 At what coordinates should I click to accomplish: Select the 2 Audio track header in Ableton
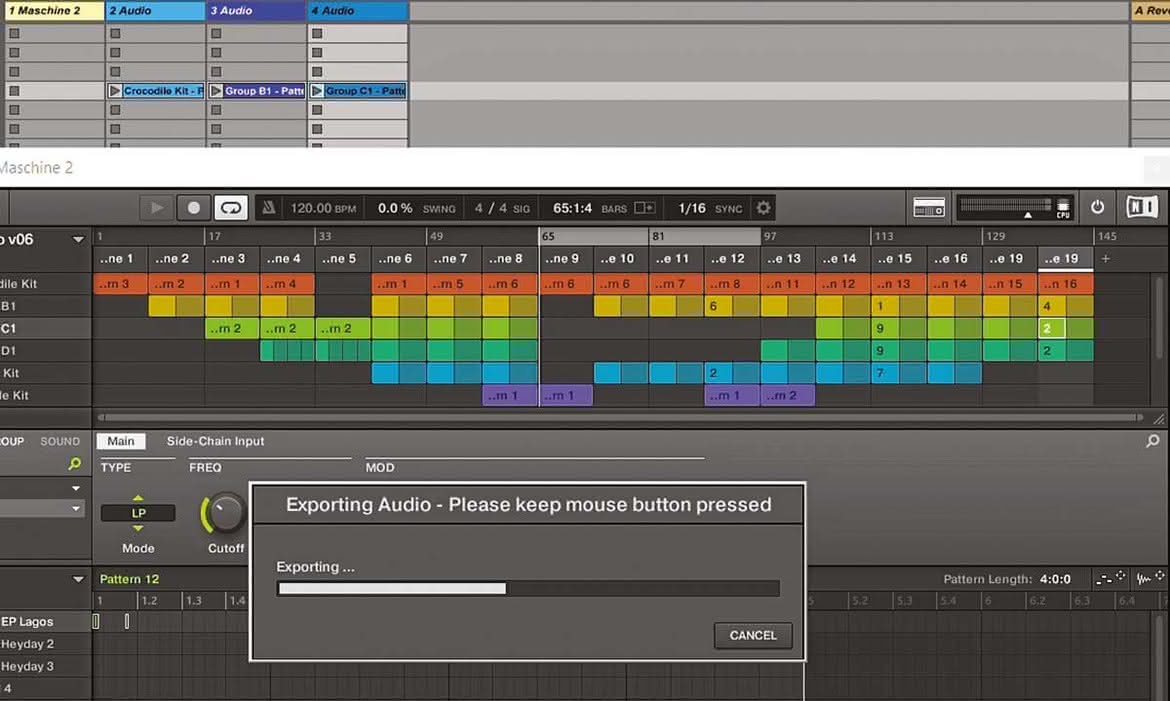click(155, 10)
